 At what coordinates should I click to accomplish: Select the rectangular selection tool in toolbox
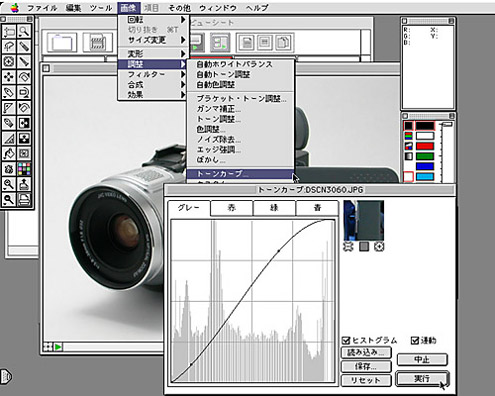[9, 32]
